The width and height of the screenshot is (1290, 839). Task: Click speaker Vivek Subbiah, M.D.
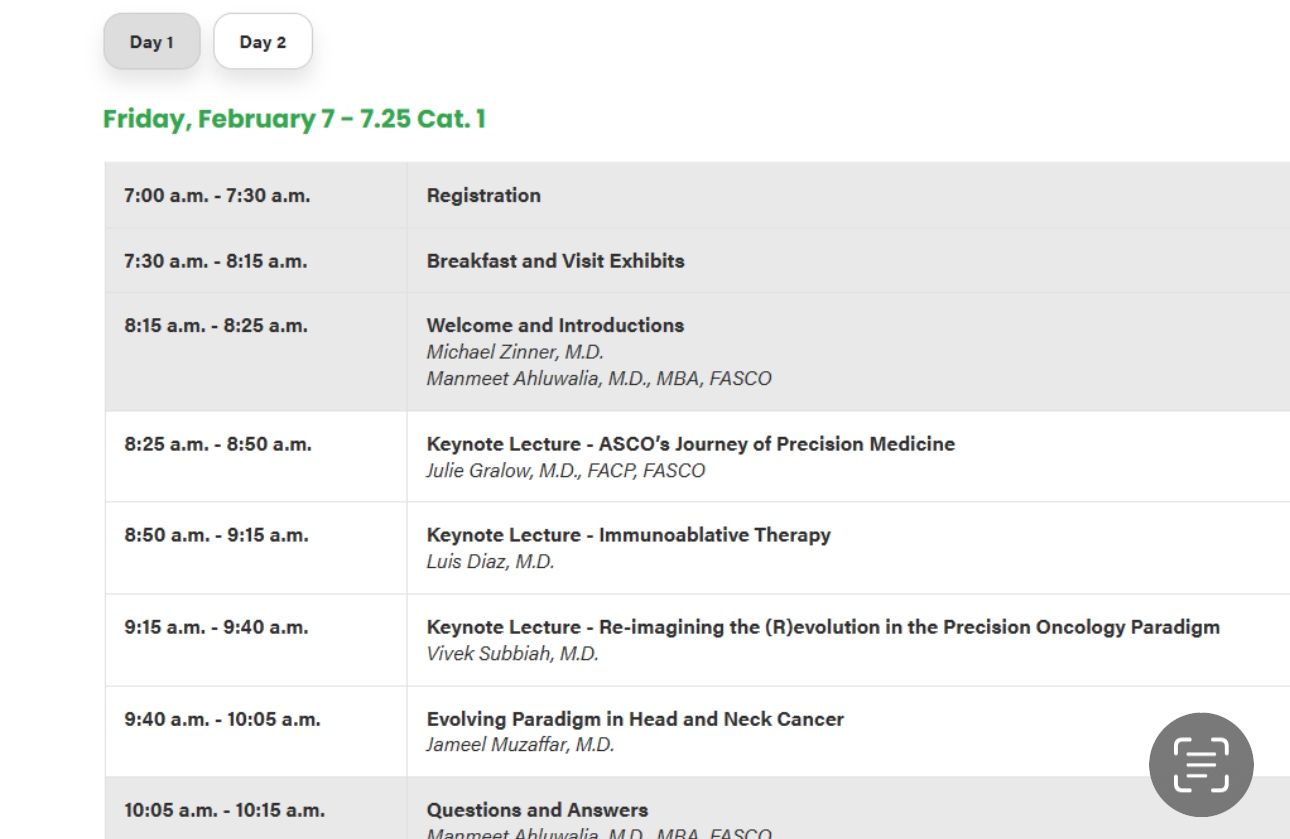(512, 654)
